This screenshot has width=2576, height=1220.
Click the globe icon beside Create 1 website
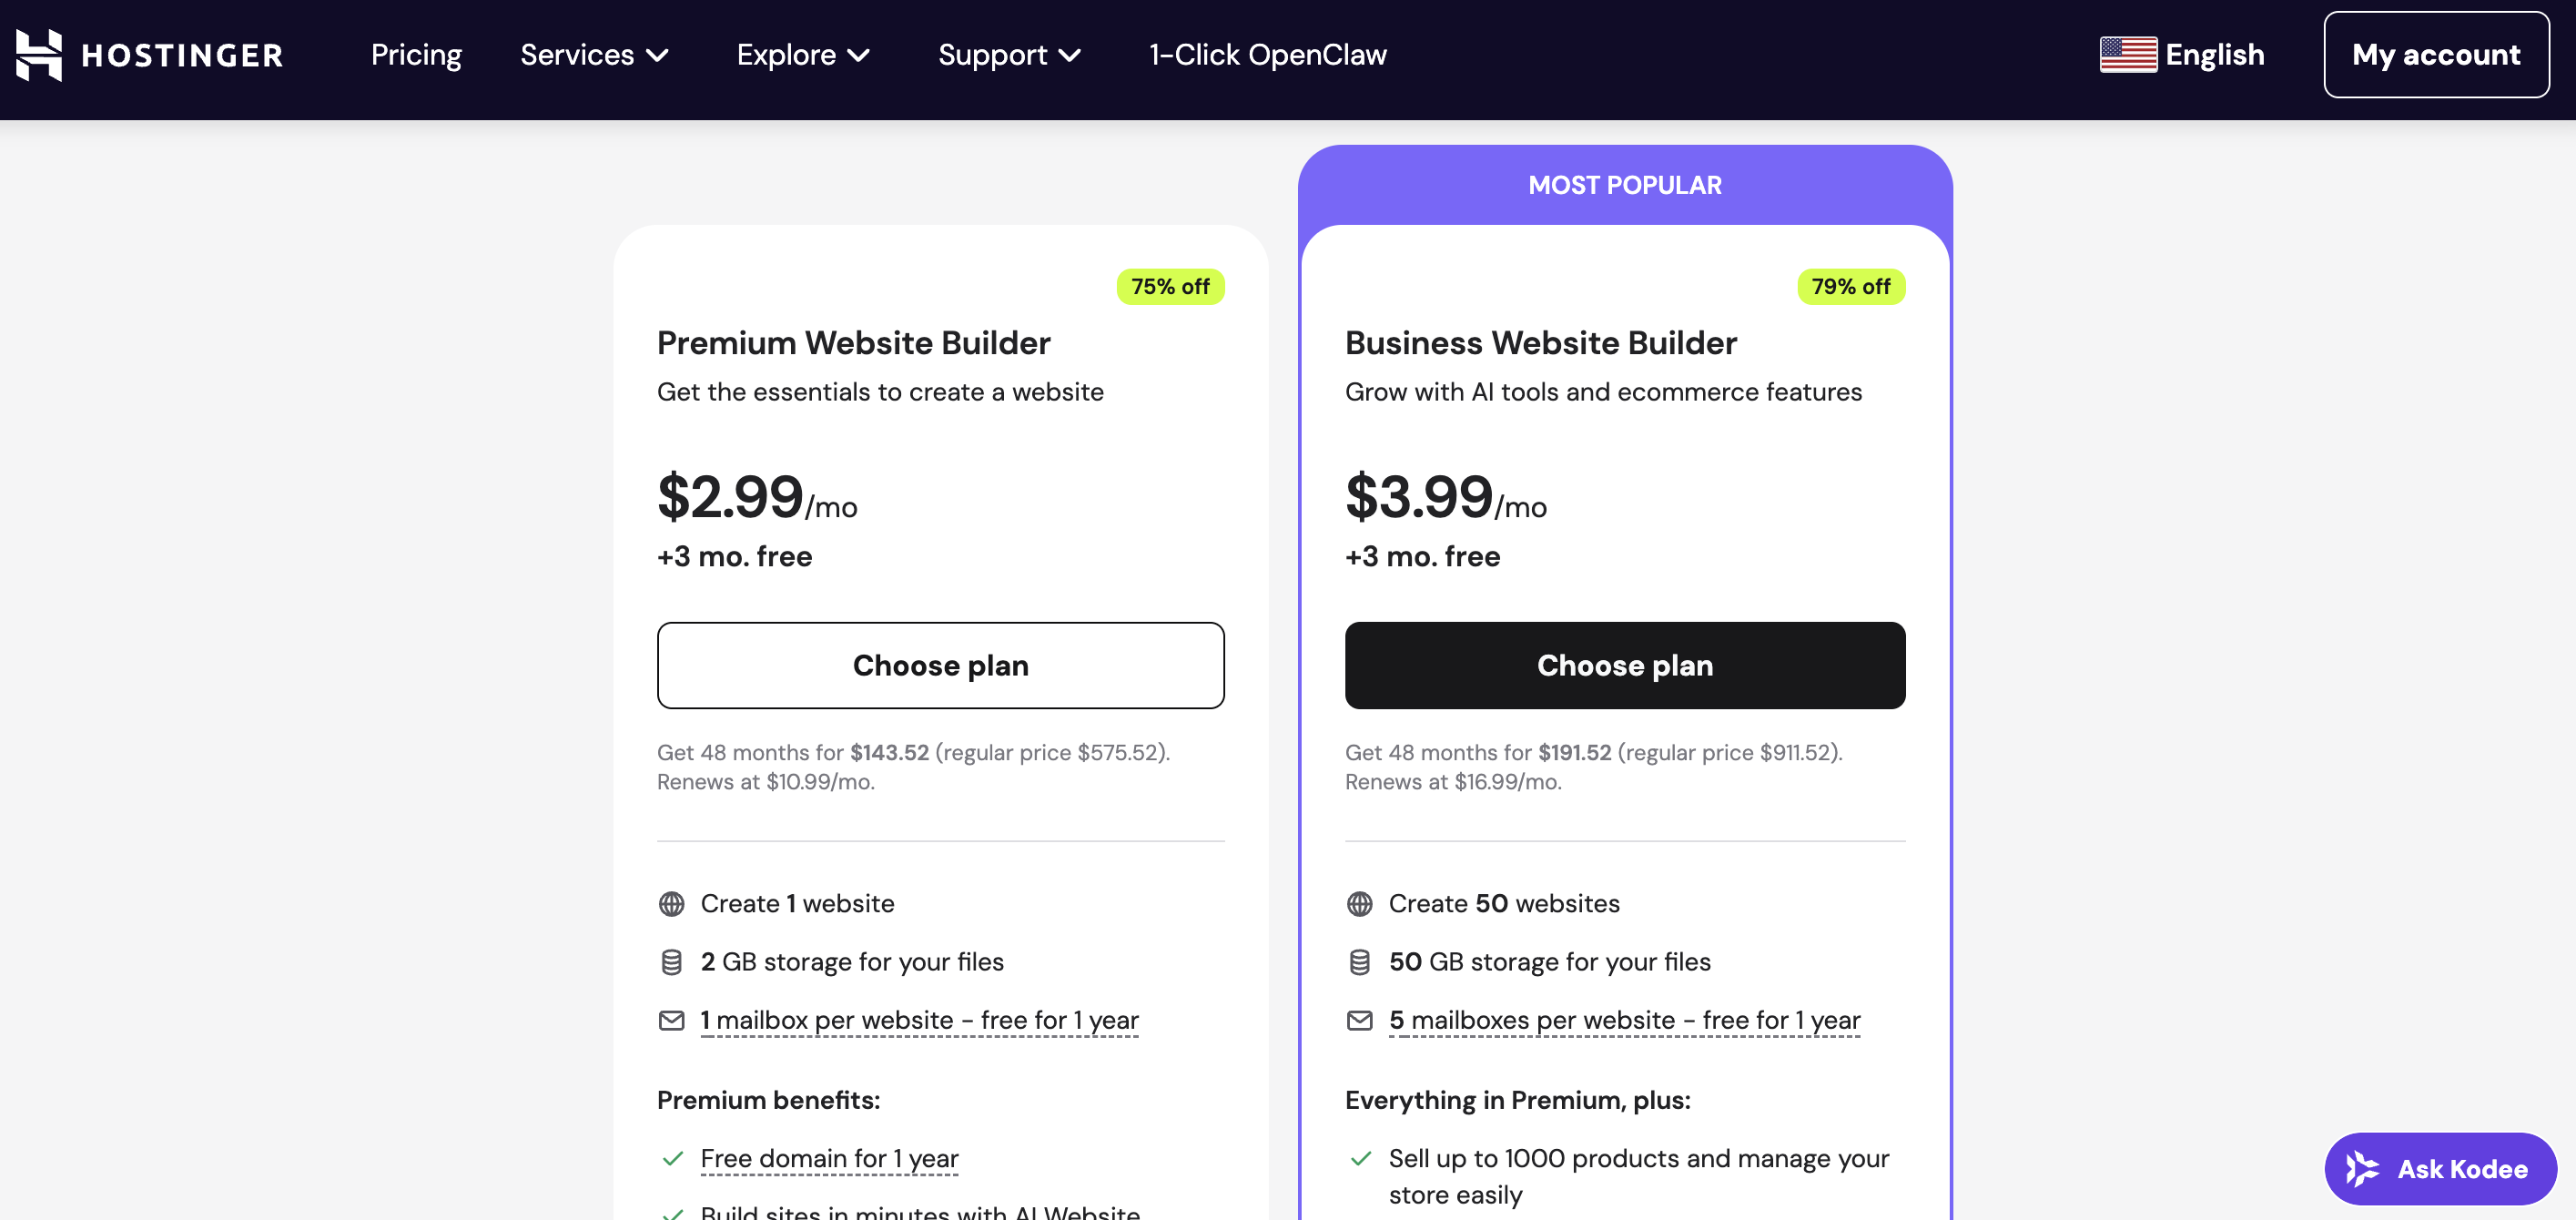(672, 903)
